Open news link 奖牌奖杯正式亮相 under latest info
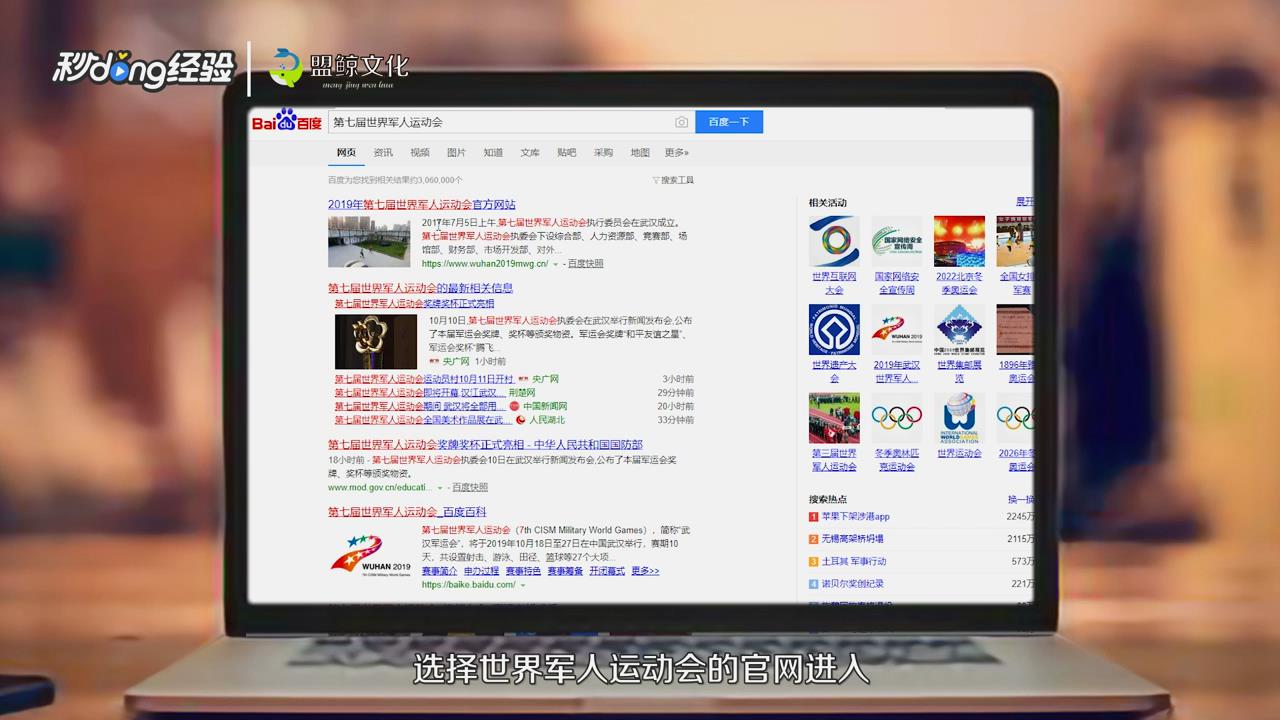The width and height of the screenshot is (1280, 720). click(414, 303)
